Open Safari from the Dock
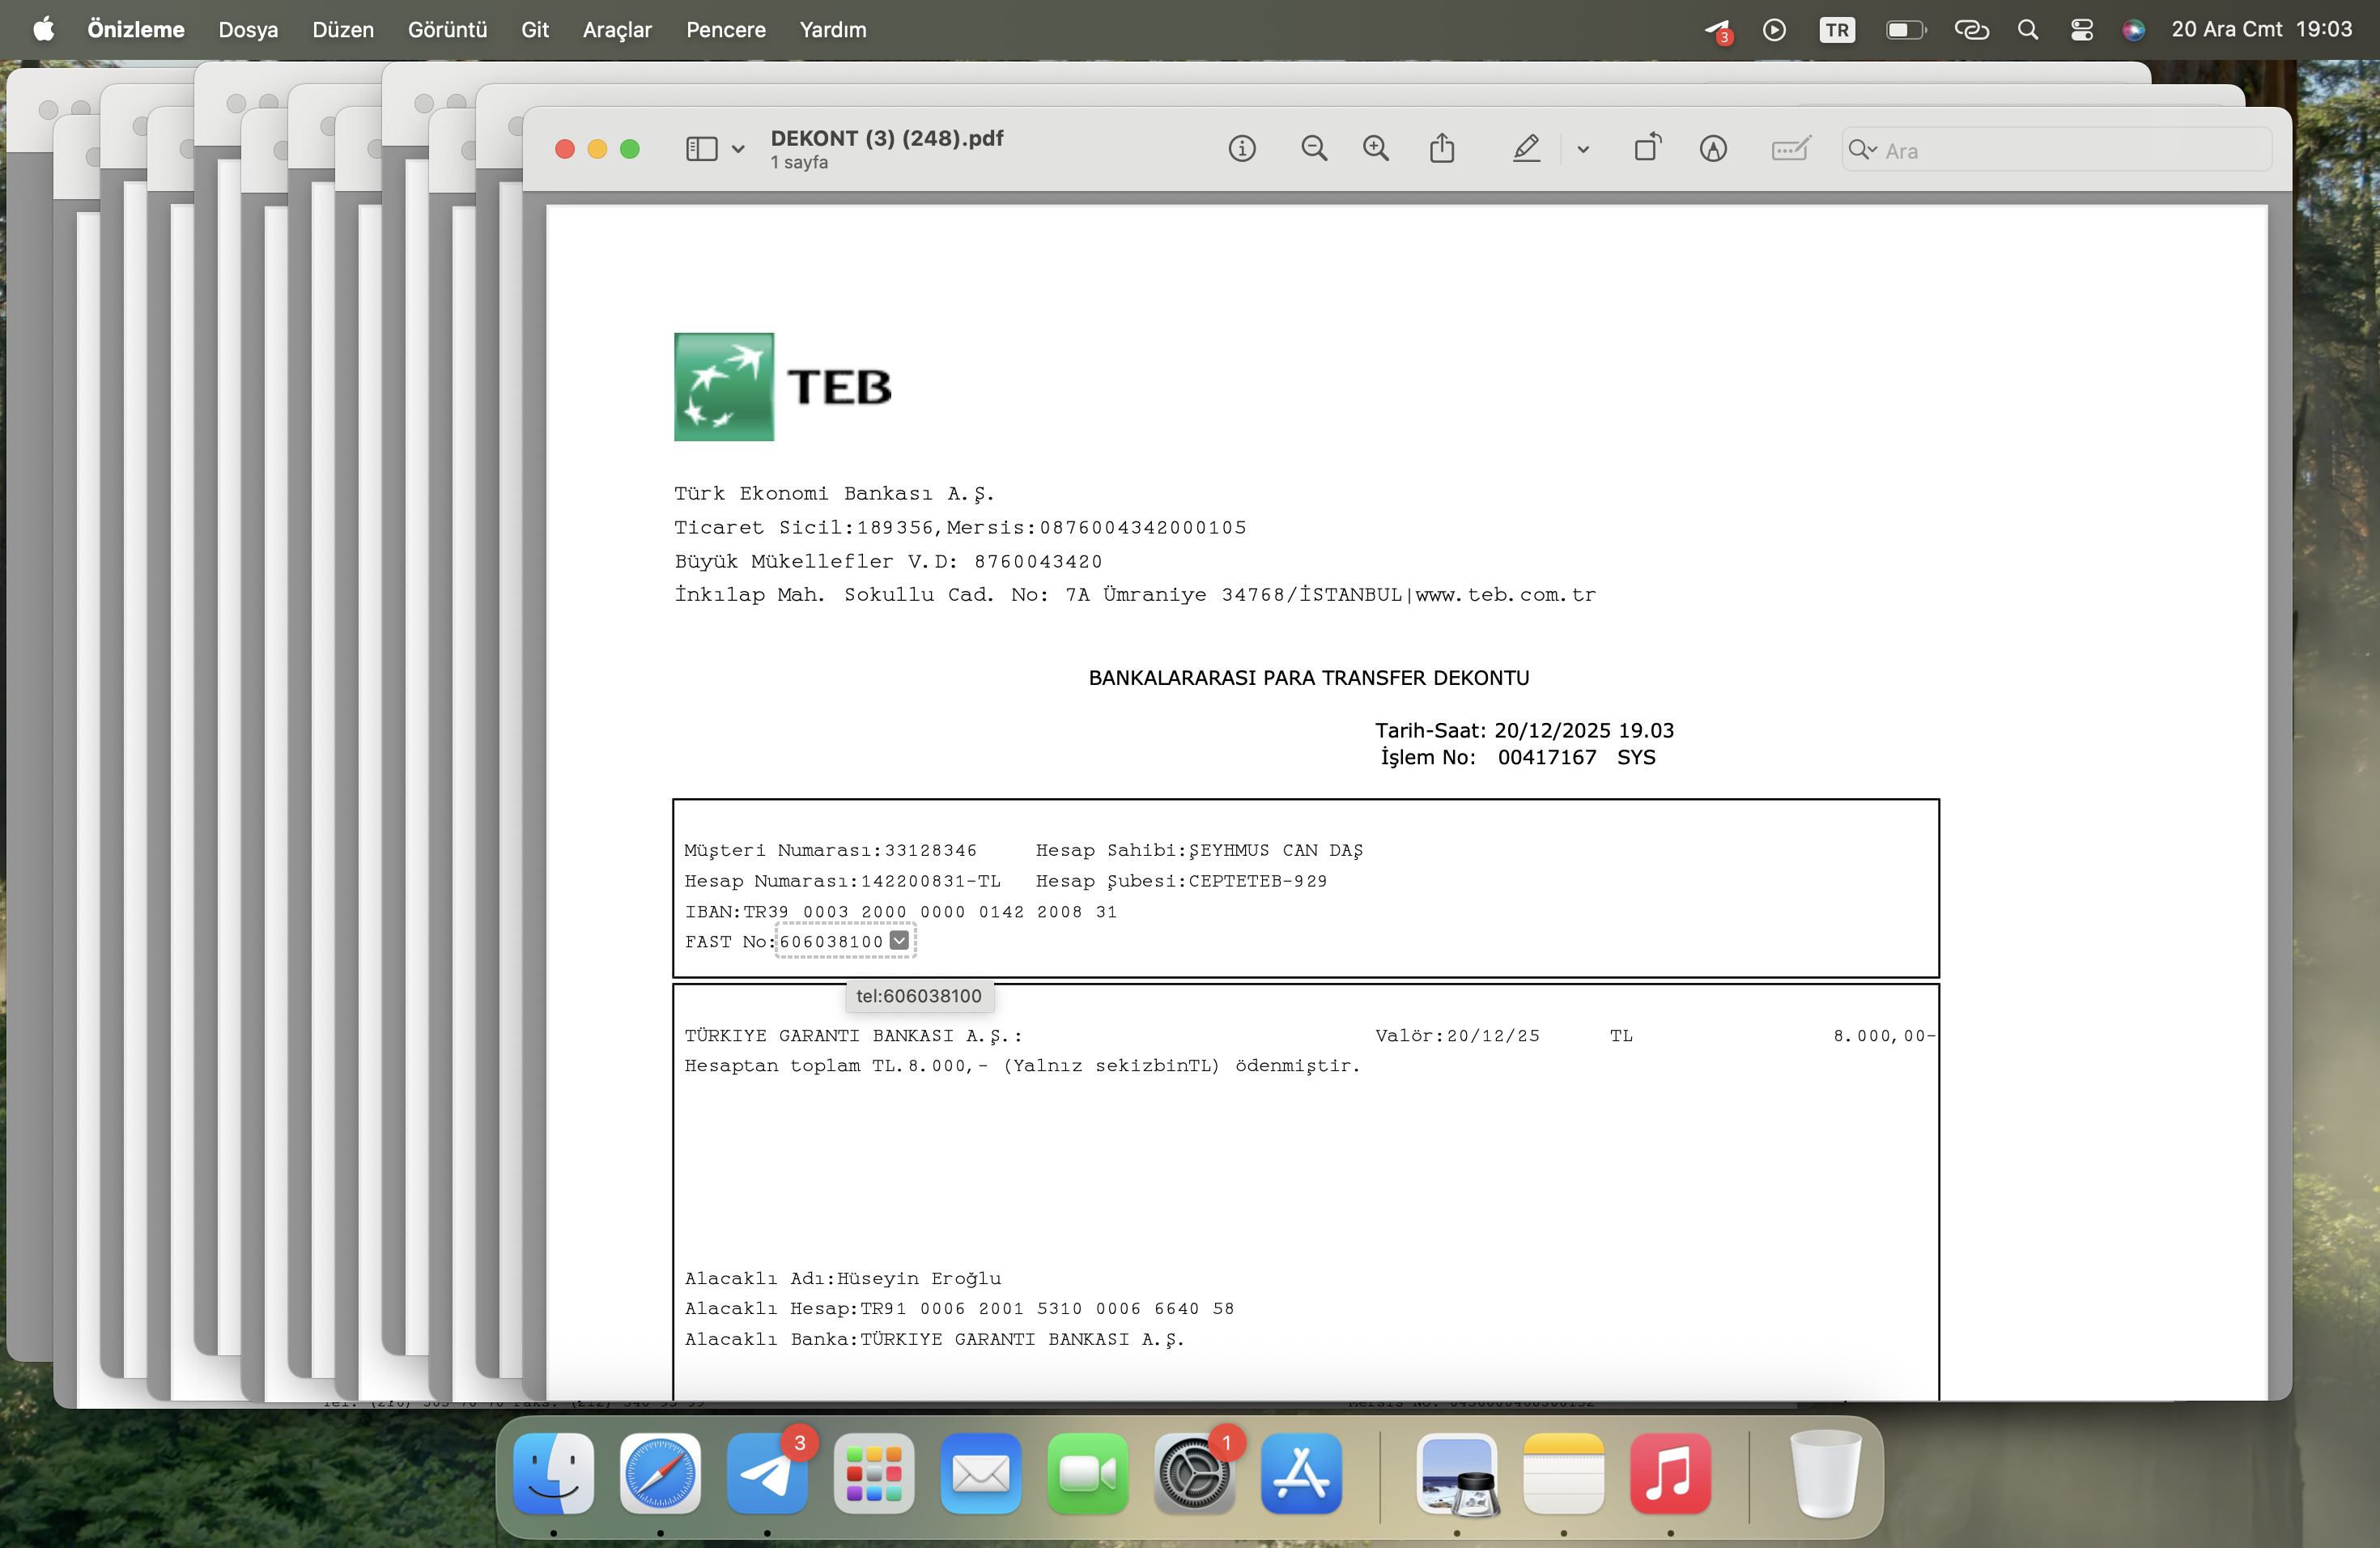 click(x=660, y=1473)
